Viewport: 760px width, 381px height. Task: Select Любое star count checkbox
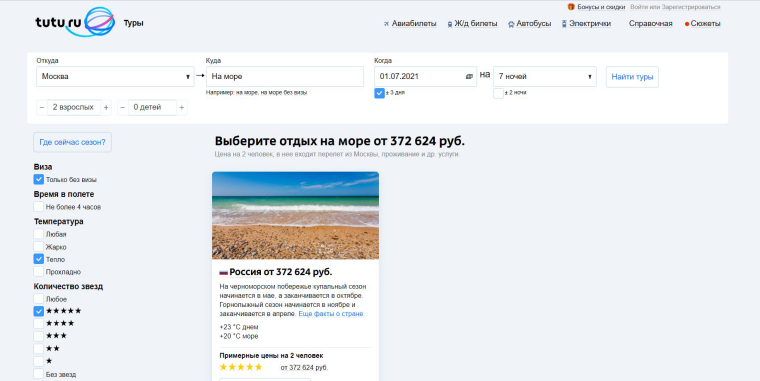39,299
